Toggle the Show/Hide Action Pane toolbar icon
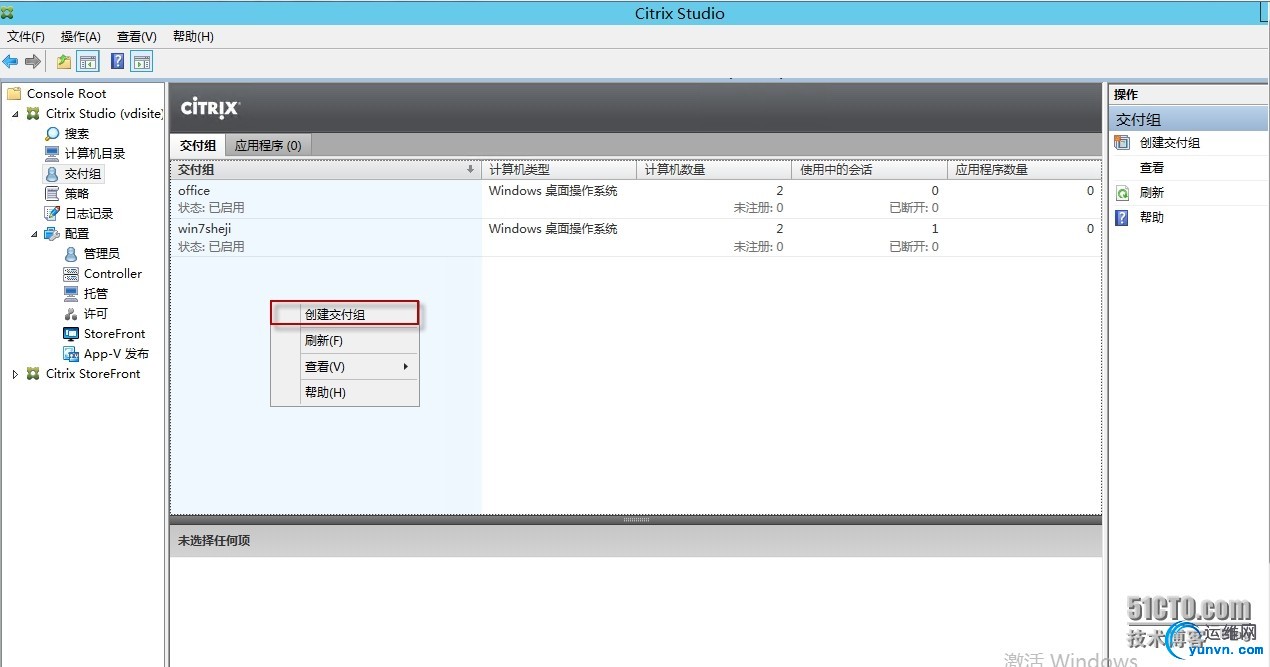 click(142, 62)
